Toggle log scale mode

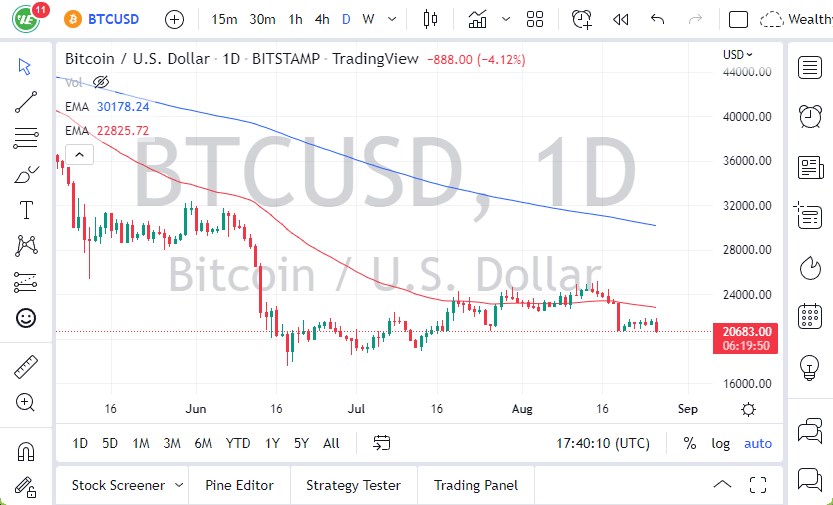coord(720,443)
